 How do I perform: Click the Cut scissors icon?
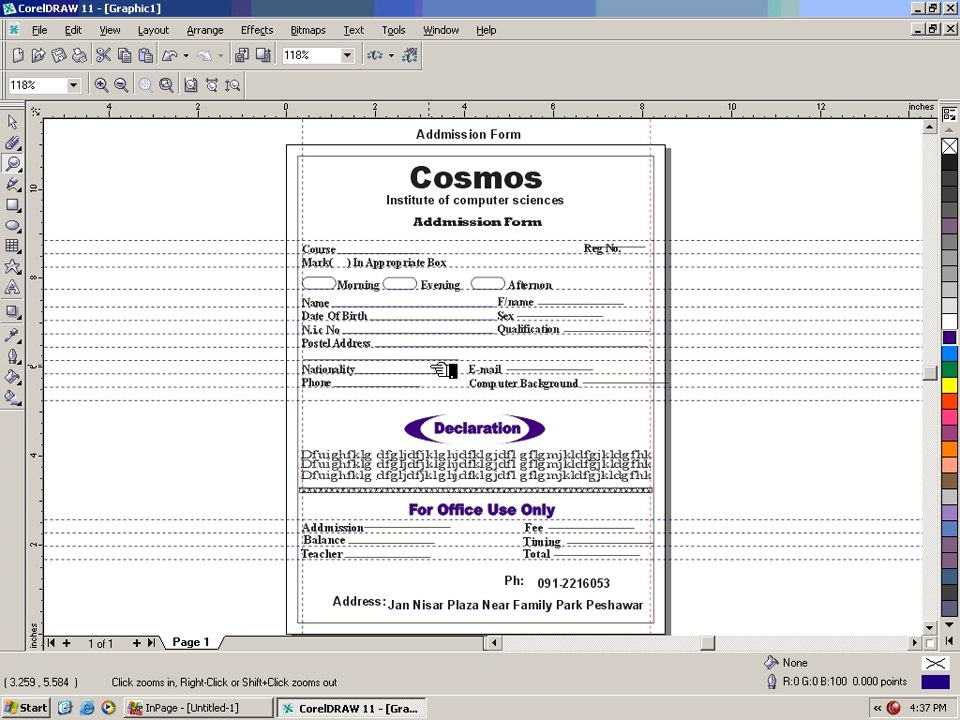click(x=103, y=56)
